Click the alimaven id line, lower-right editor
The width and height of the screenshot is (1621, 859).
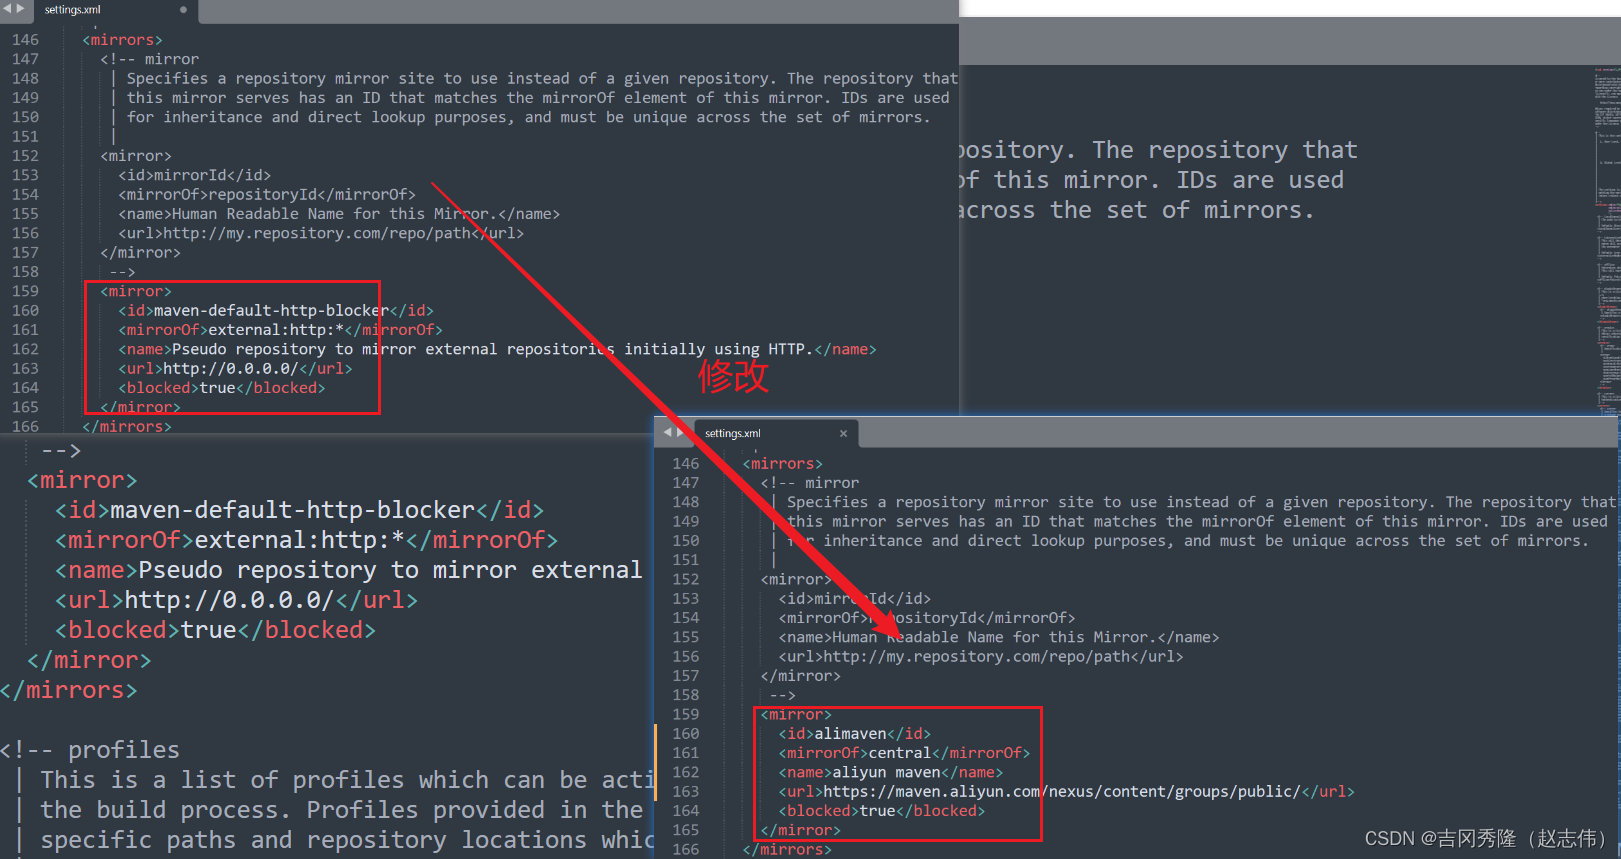tap(855, 734)
